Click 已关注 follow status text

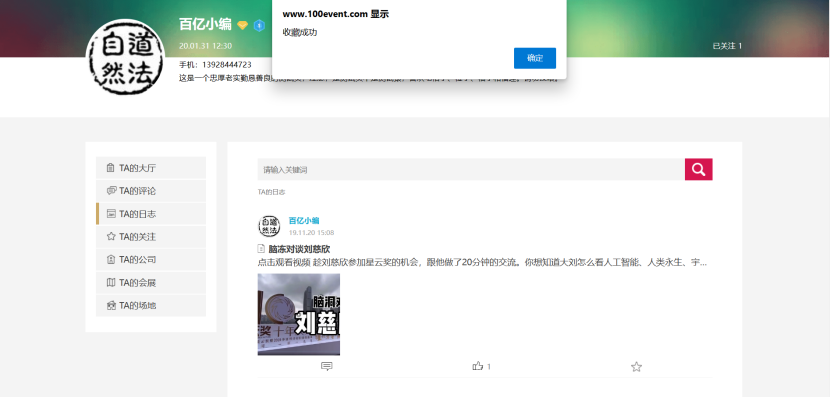tap(727, 46)
